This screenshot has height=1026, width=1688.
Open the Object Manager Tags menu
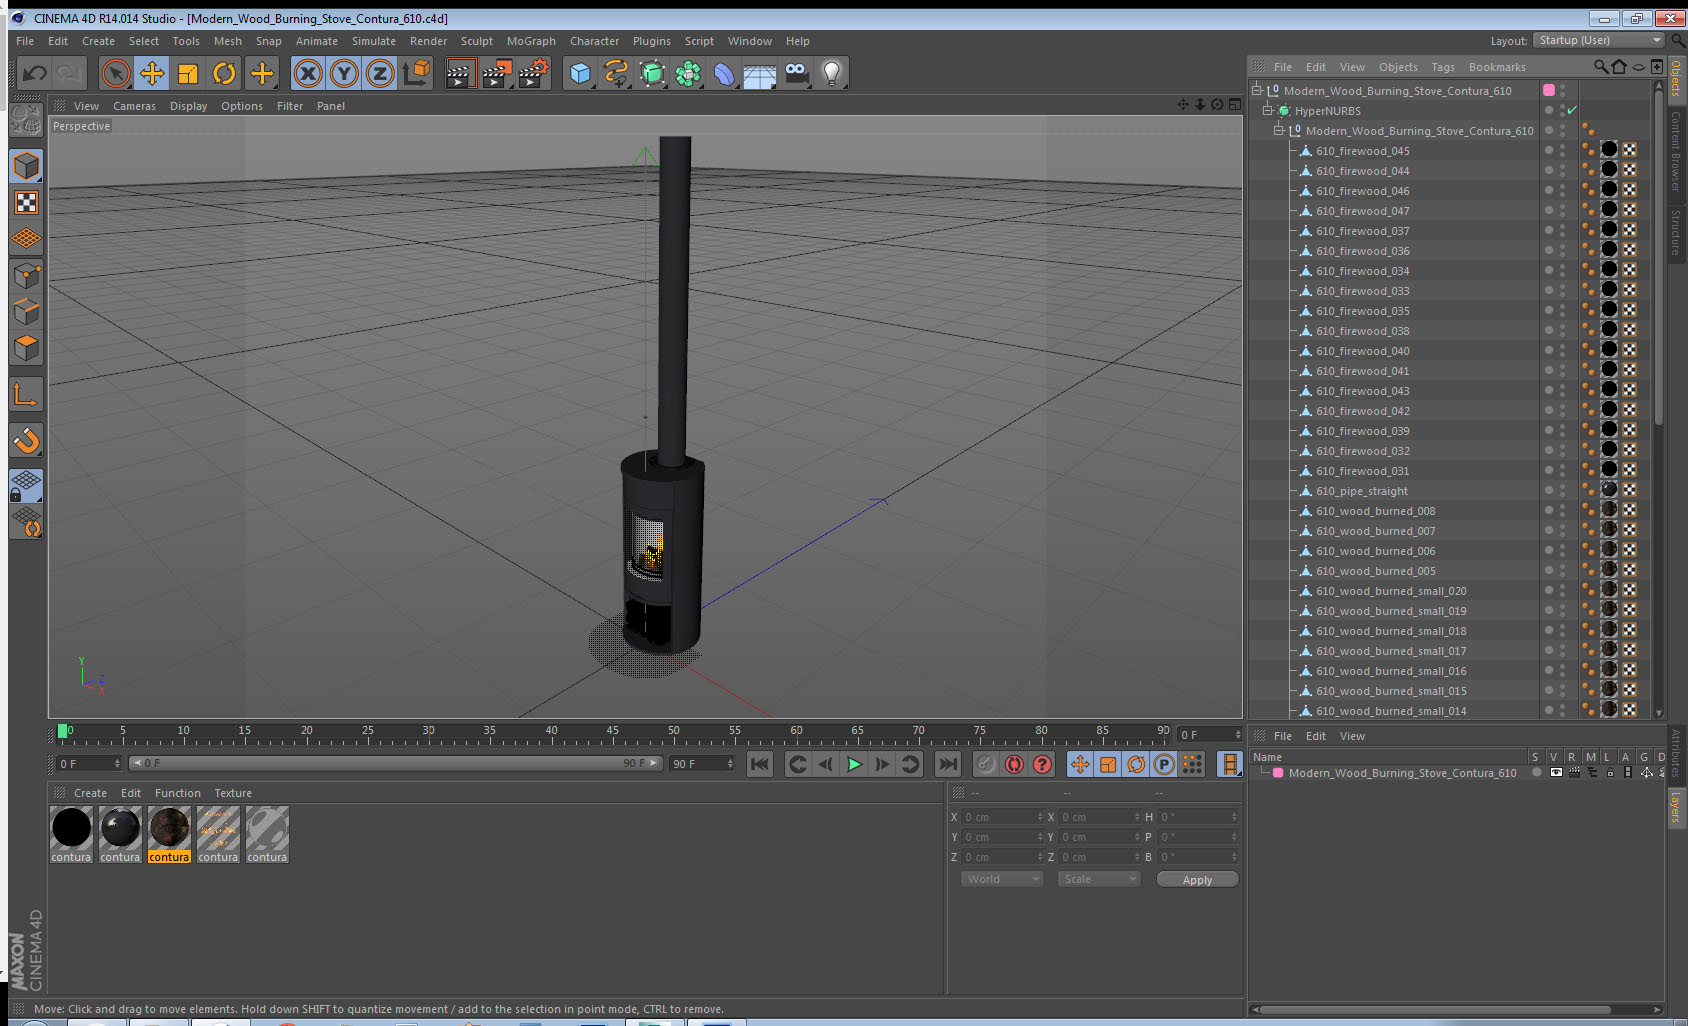click(1443, 67)
